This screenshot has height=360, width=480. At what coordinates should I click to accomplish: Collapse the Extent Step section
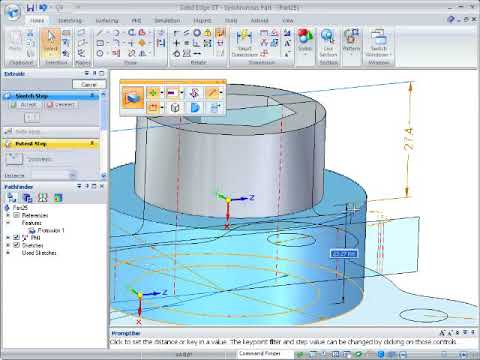coord(92,143)
